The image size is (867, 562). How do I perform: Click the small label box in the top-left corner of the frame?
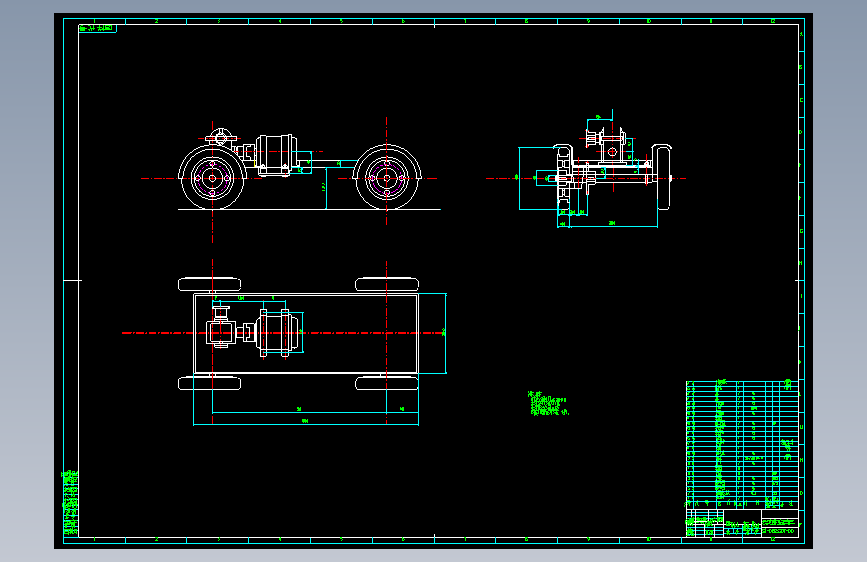97,28
